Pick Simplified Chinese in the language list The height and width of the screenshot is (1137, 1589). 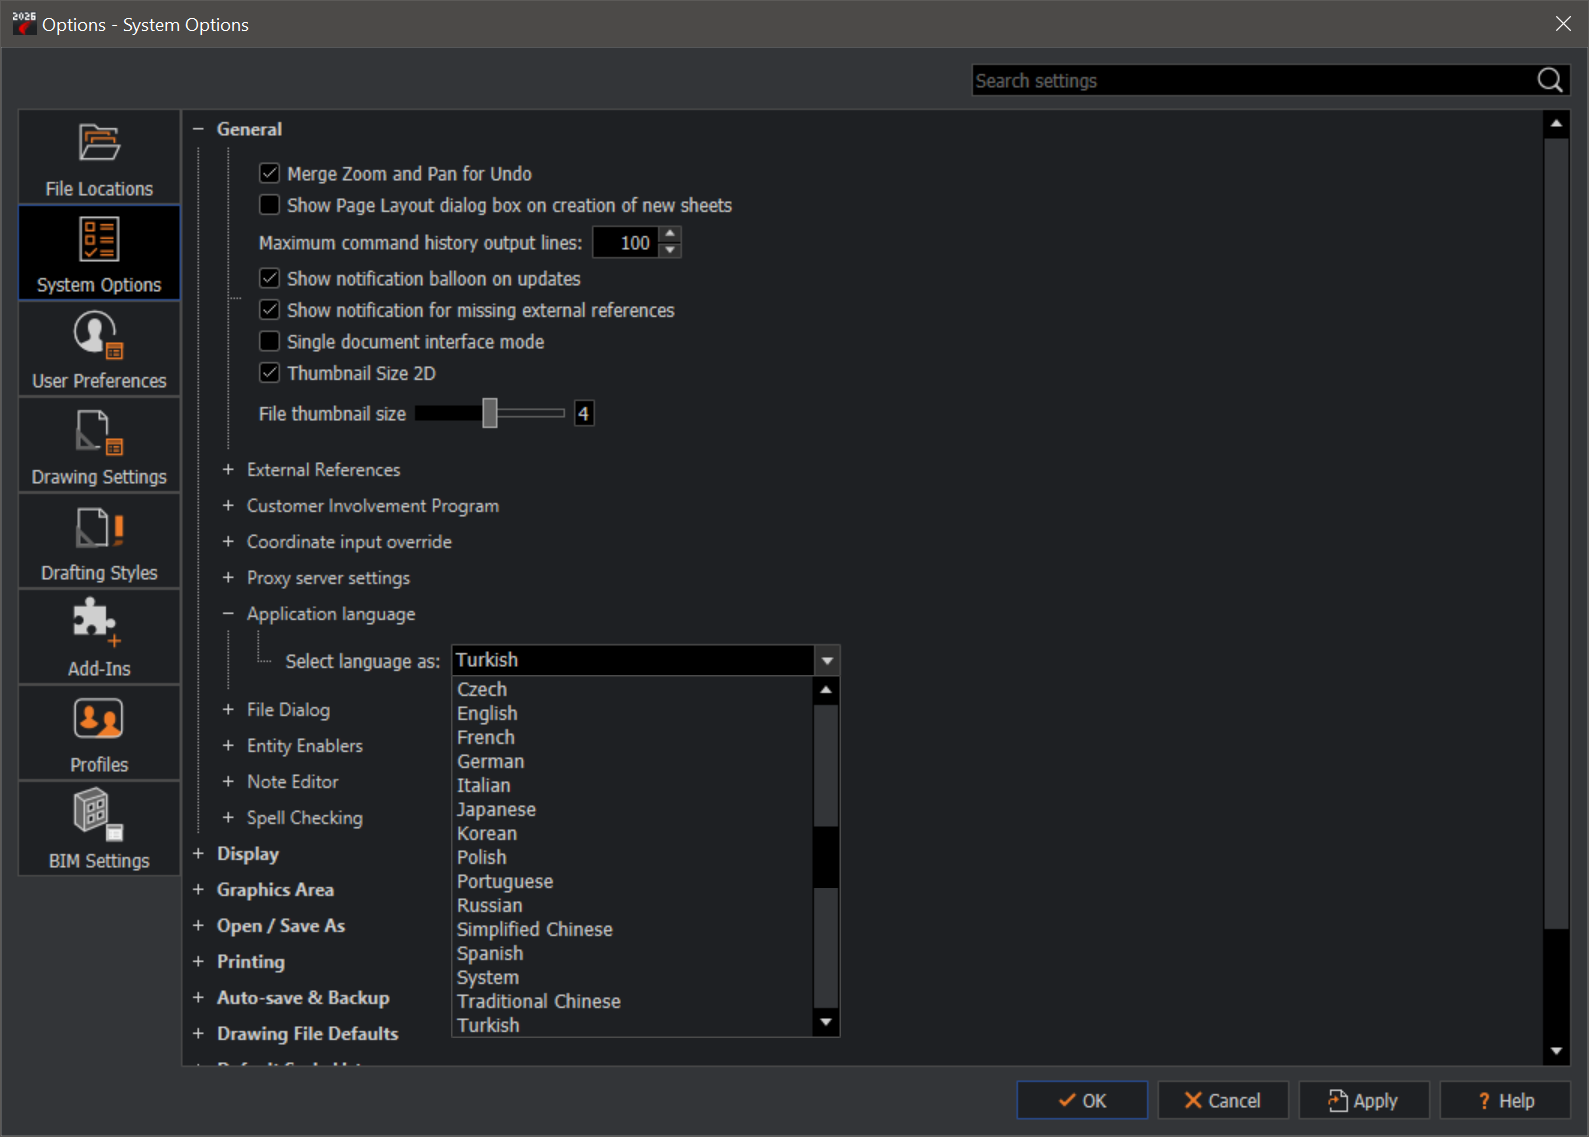pyautogui.click(x=534, y=929)
